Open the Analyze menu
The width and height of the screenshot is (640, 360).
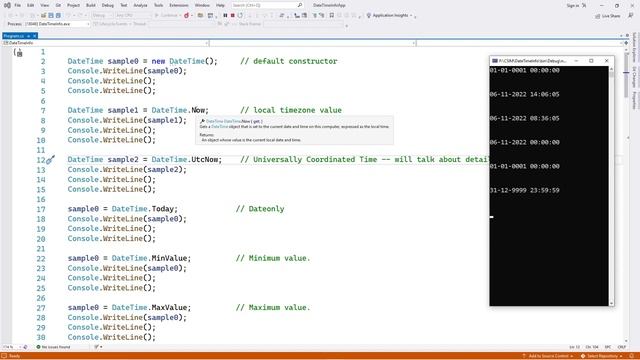point(140,5)
